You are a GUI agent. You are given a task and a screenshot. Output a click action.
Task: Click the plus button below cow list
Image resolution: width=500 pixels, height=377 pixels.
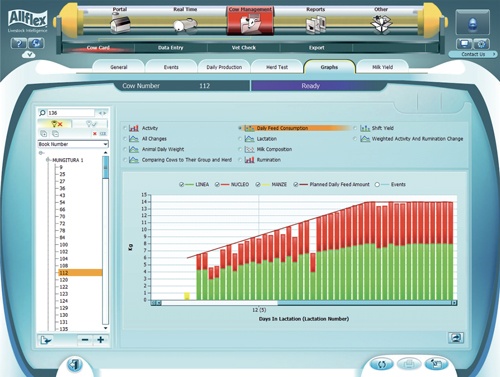click(x=101, y=340)
